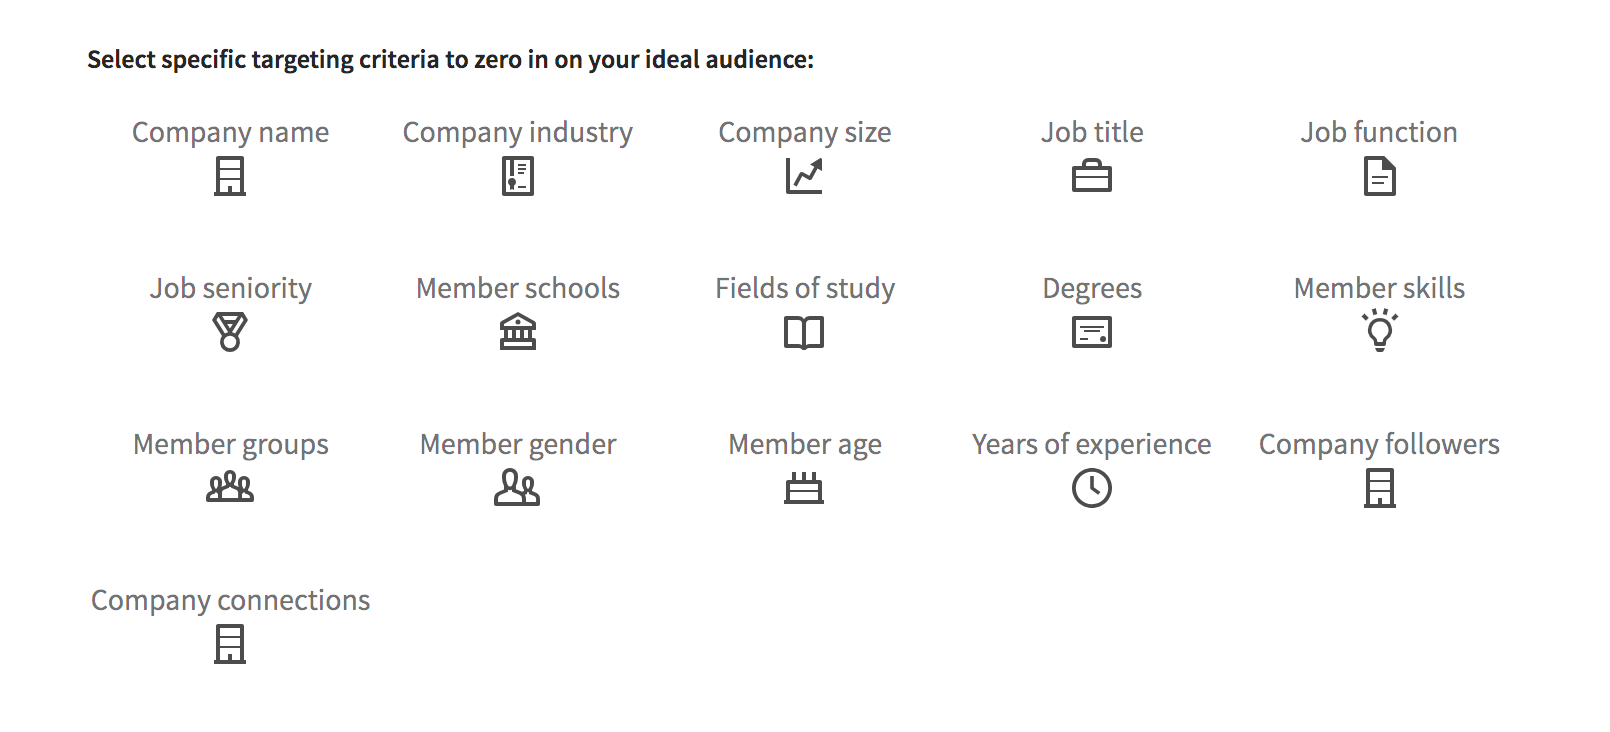Click the Company size chart icon
The image size is (1610, 732).
click(804, 177)
